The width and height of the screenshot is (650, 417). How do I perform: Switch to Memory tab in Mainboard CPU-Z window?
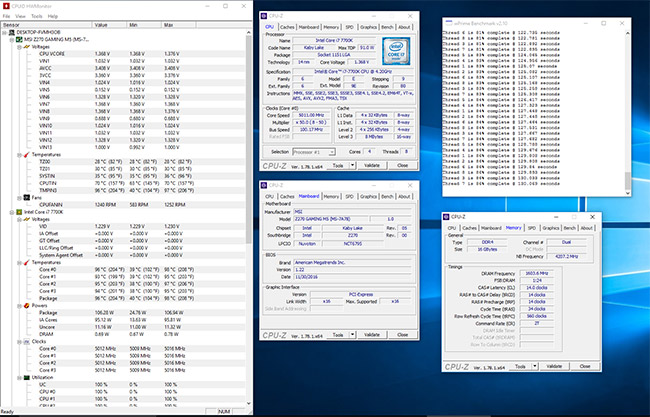(x=331, y=196)
